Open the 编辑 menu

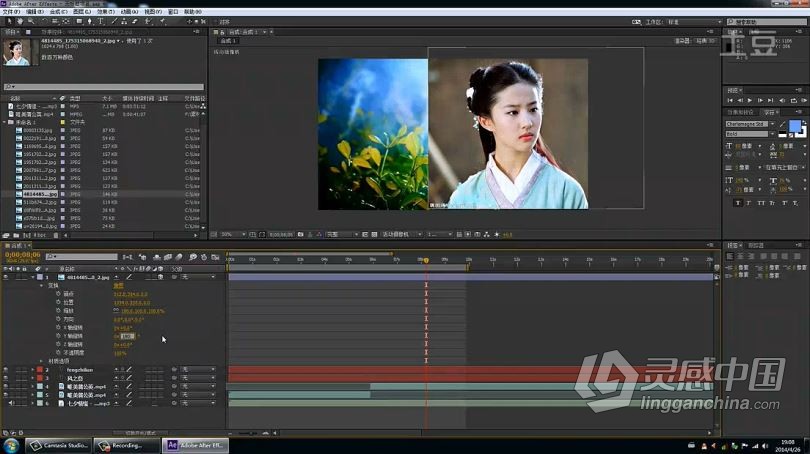[35, 11]
